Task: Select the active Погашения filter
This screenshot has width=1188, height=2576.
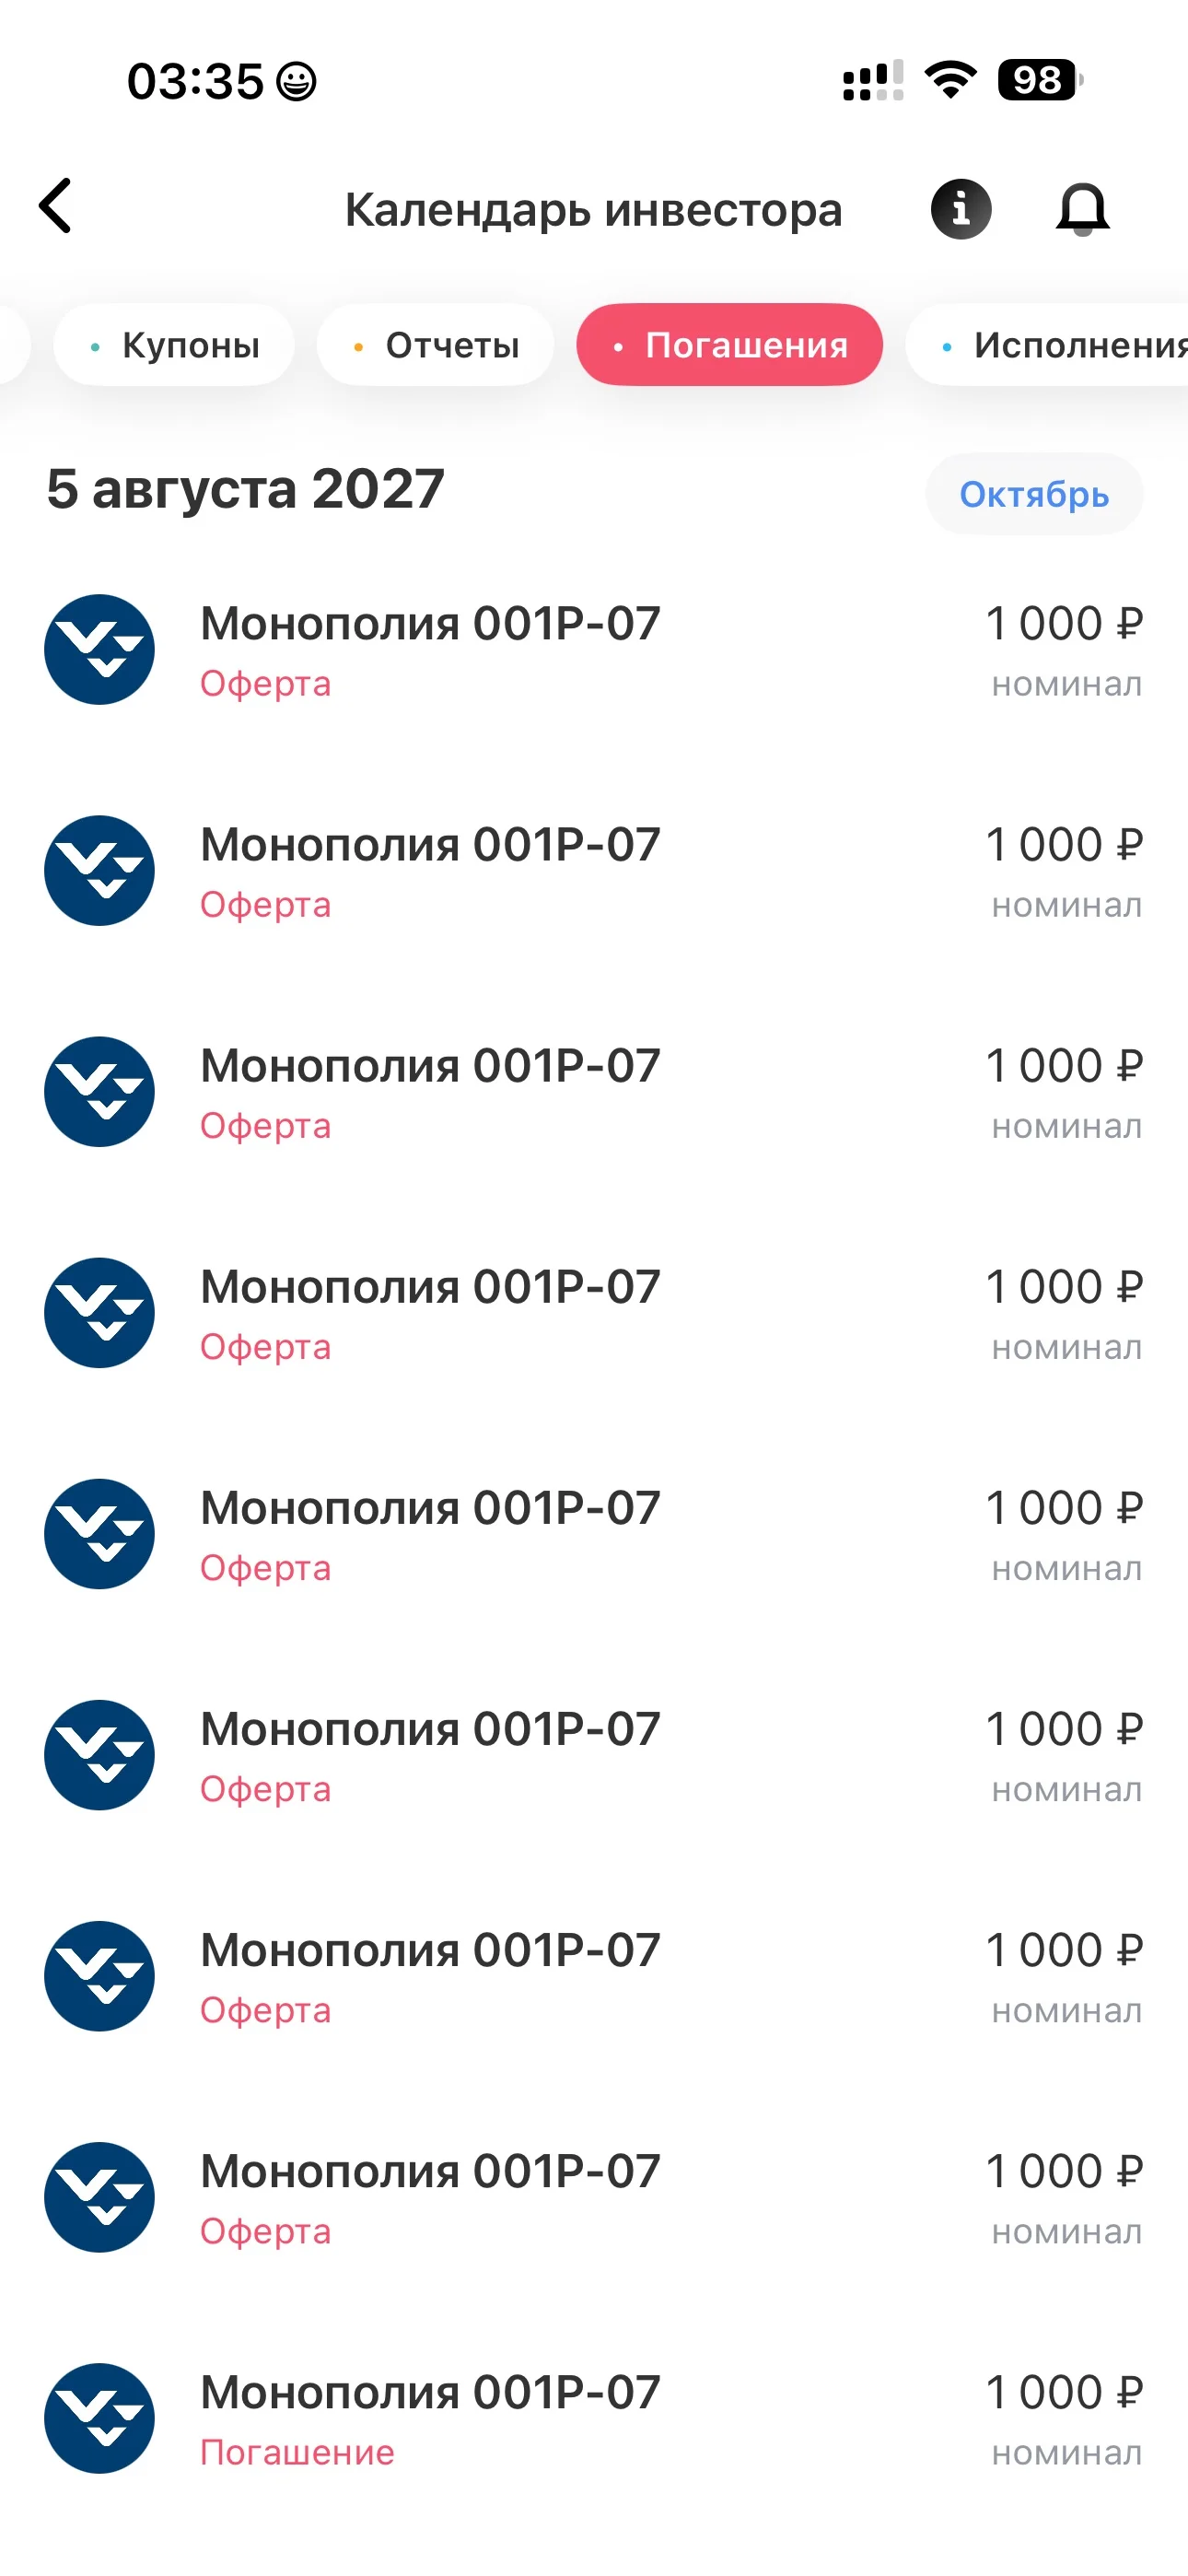Action: point(729,345)
